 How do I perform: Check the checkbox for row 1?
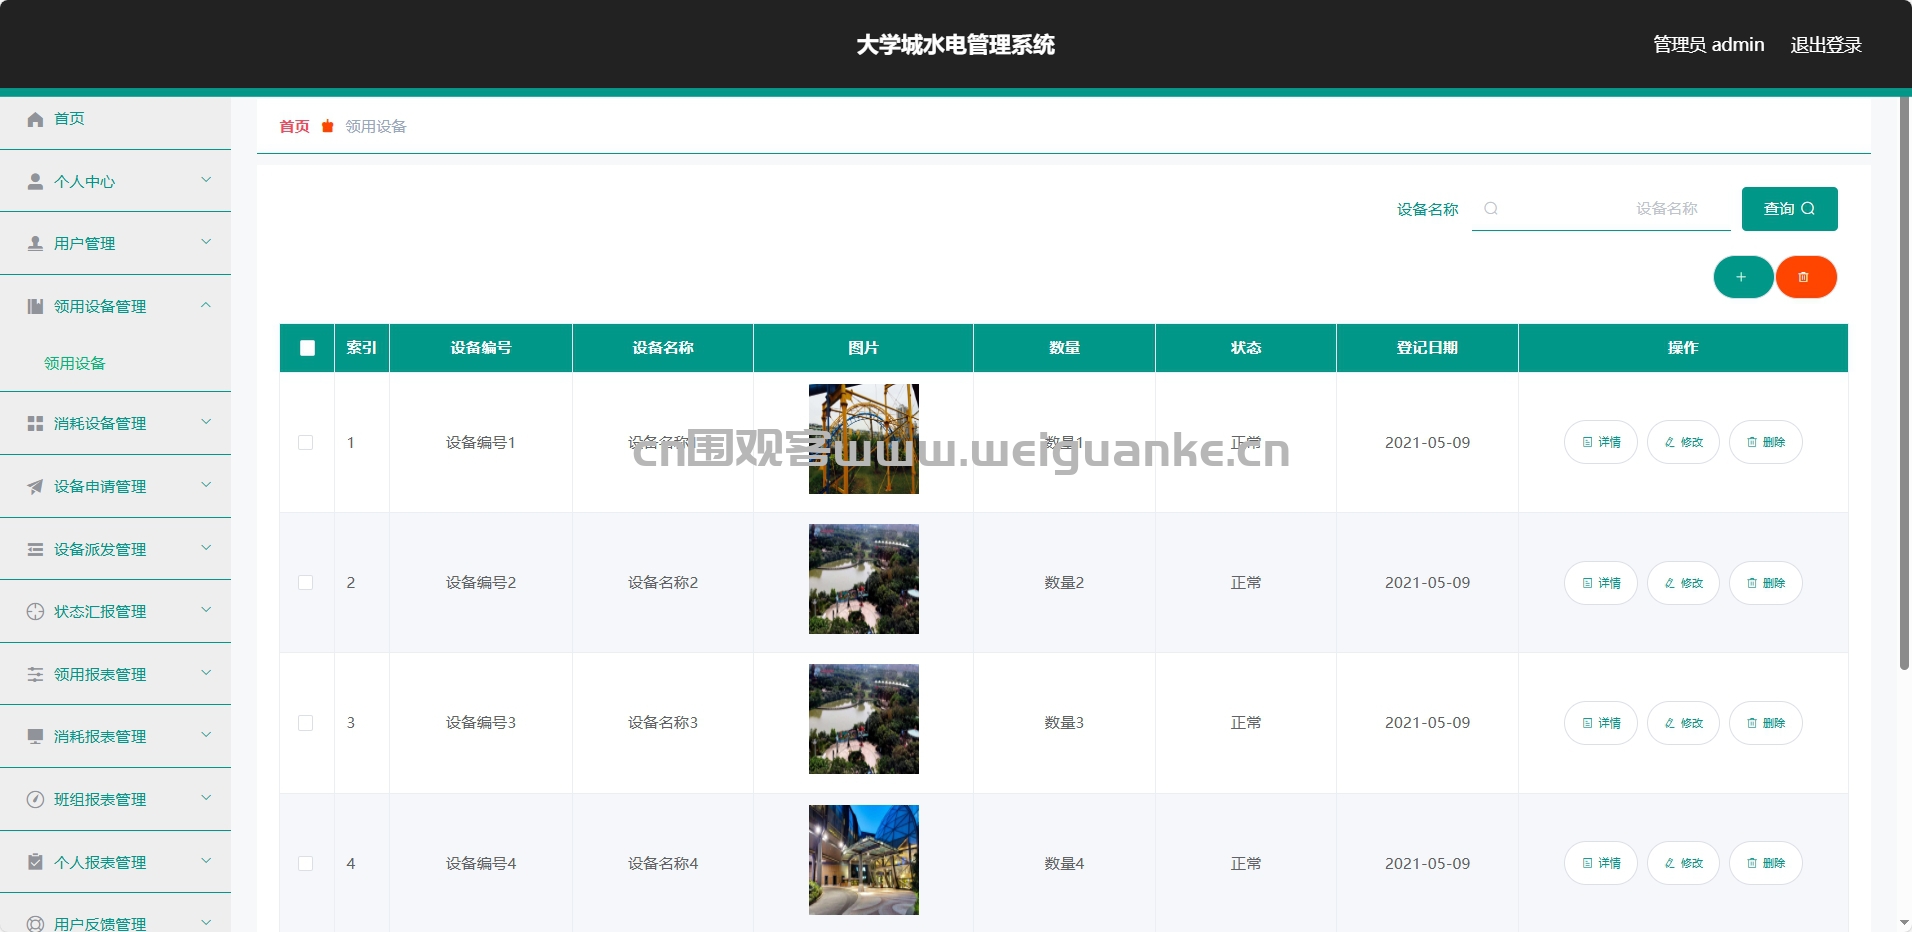[x=306, y=442]
